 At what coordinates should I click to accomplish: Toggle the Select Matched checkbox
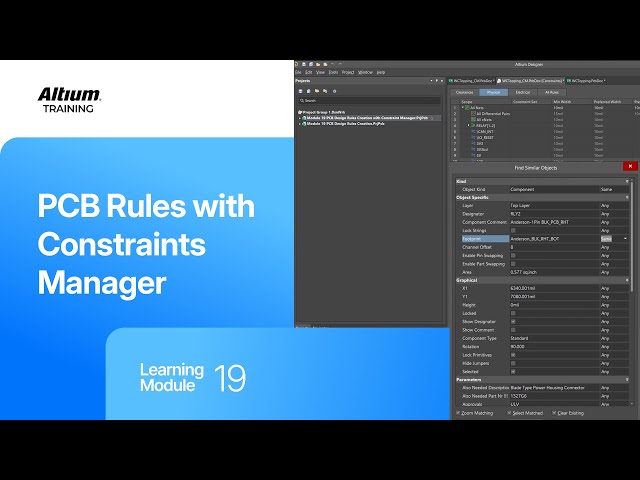(x=509, y=413)
